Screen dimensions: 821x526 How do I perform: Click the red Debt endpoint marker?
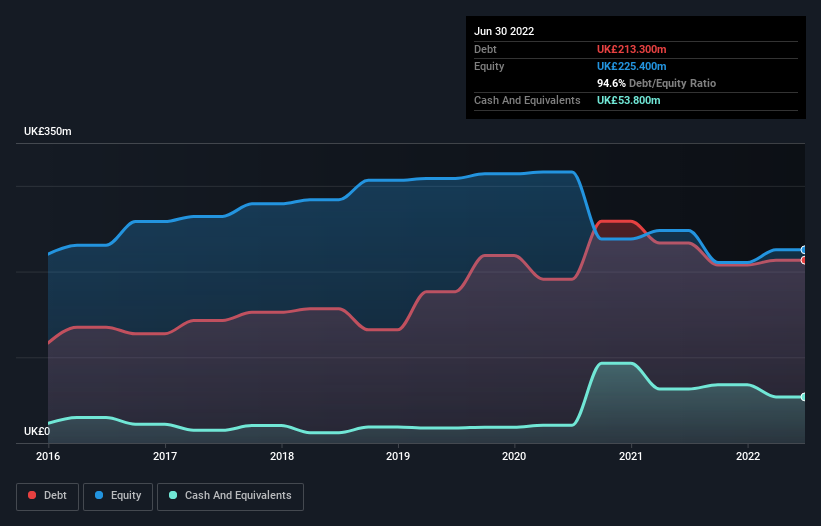coord(804,260)
